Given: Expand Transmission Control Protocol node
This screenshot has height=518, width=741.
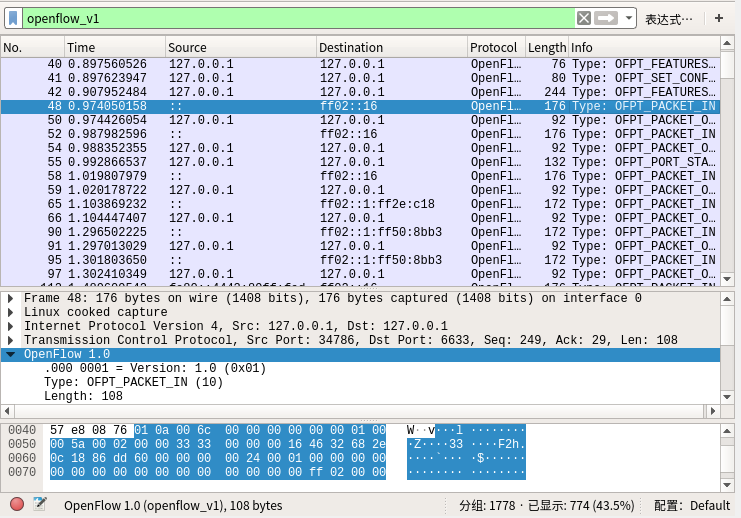Looking at the screenshot, I should click(10, 340).
